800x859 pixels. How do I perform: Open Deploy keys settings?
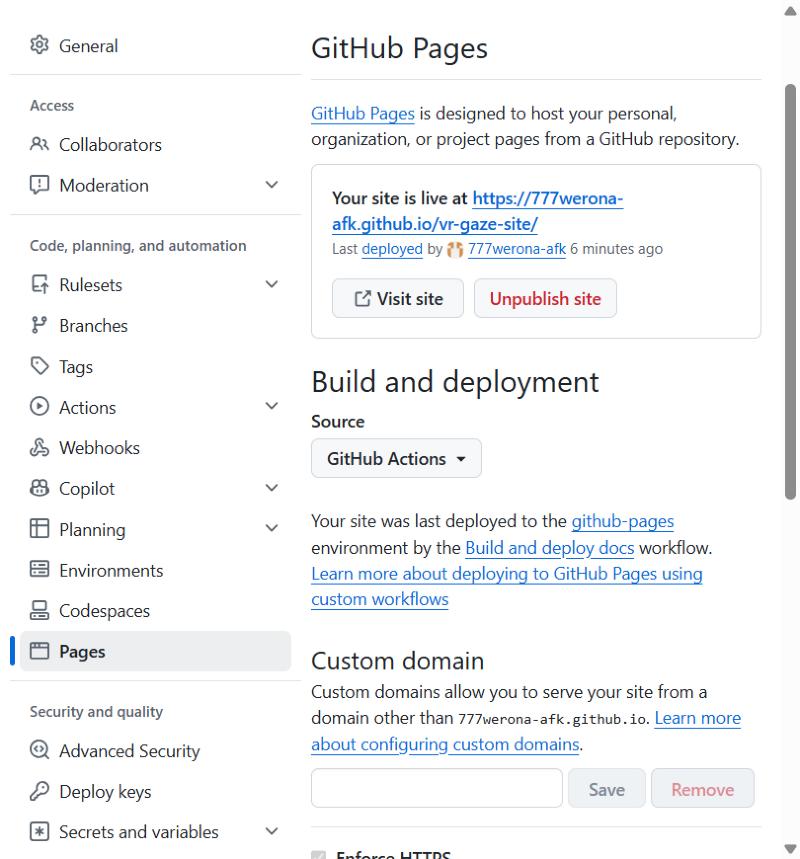[x=155, y=791]
